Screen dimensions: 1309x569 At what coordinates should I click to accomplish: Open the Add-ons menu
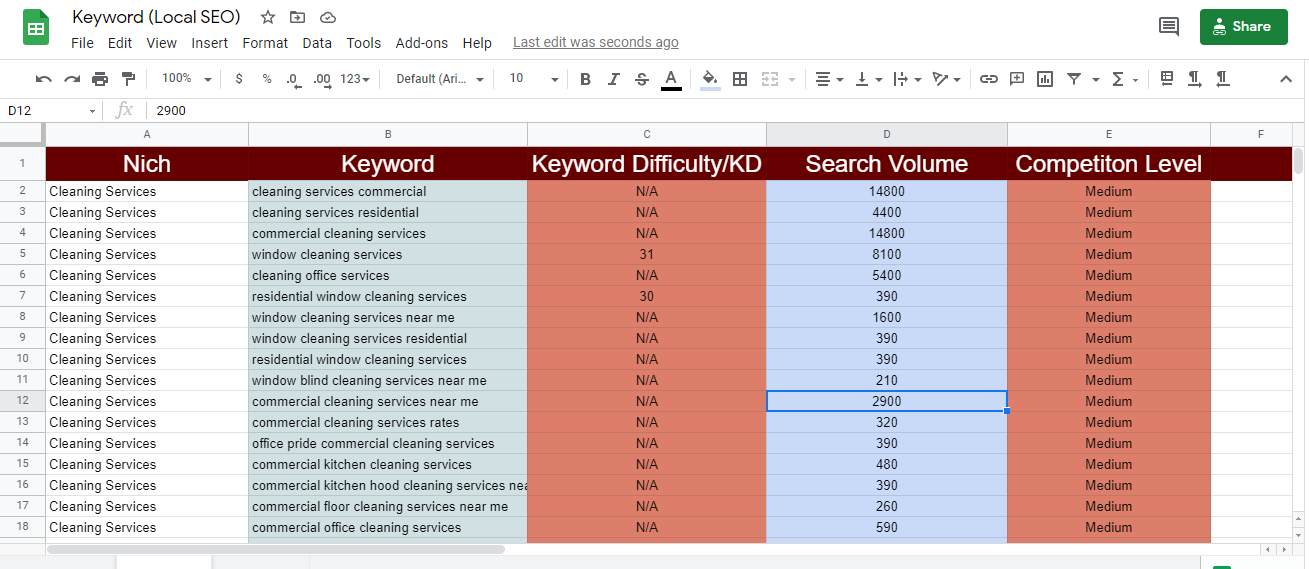click(421, 43)
